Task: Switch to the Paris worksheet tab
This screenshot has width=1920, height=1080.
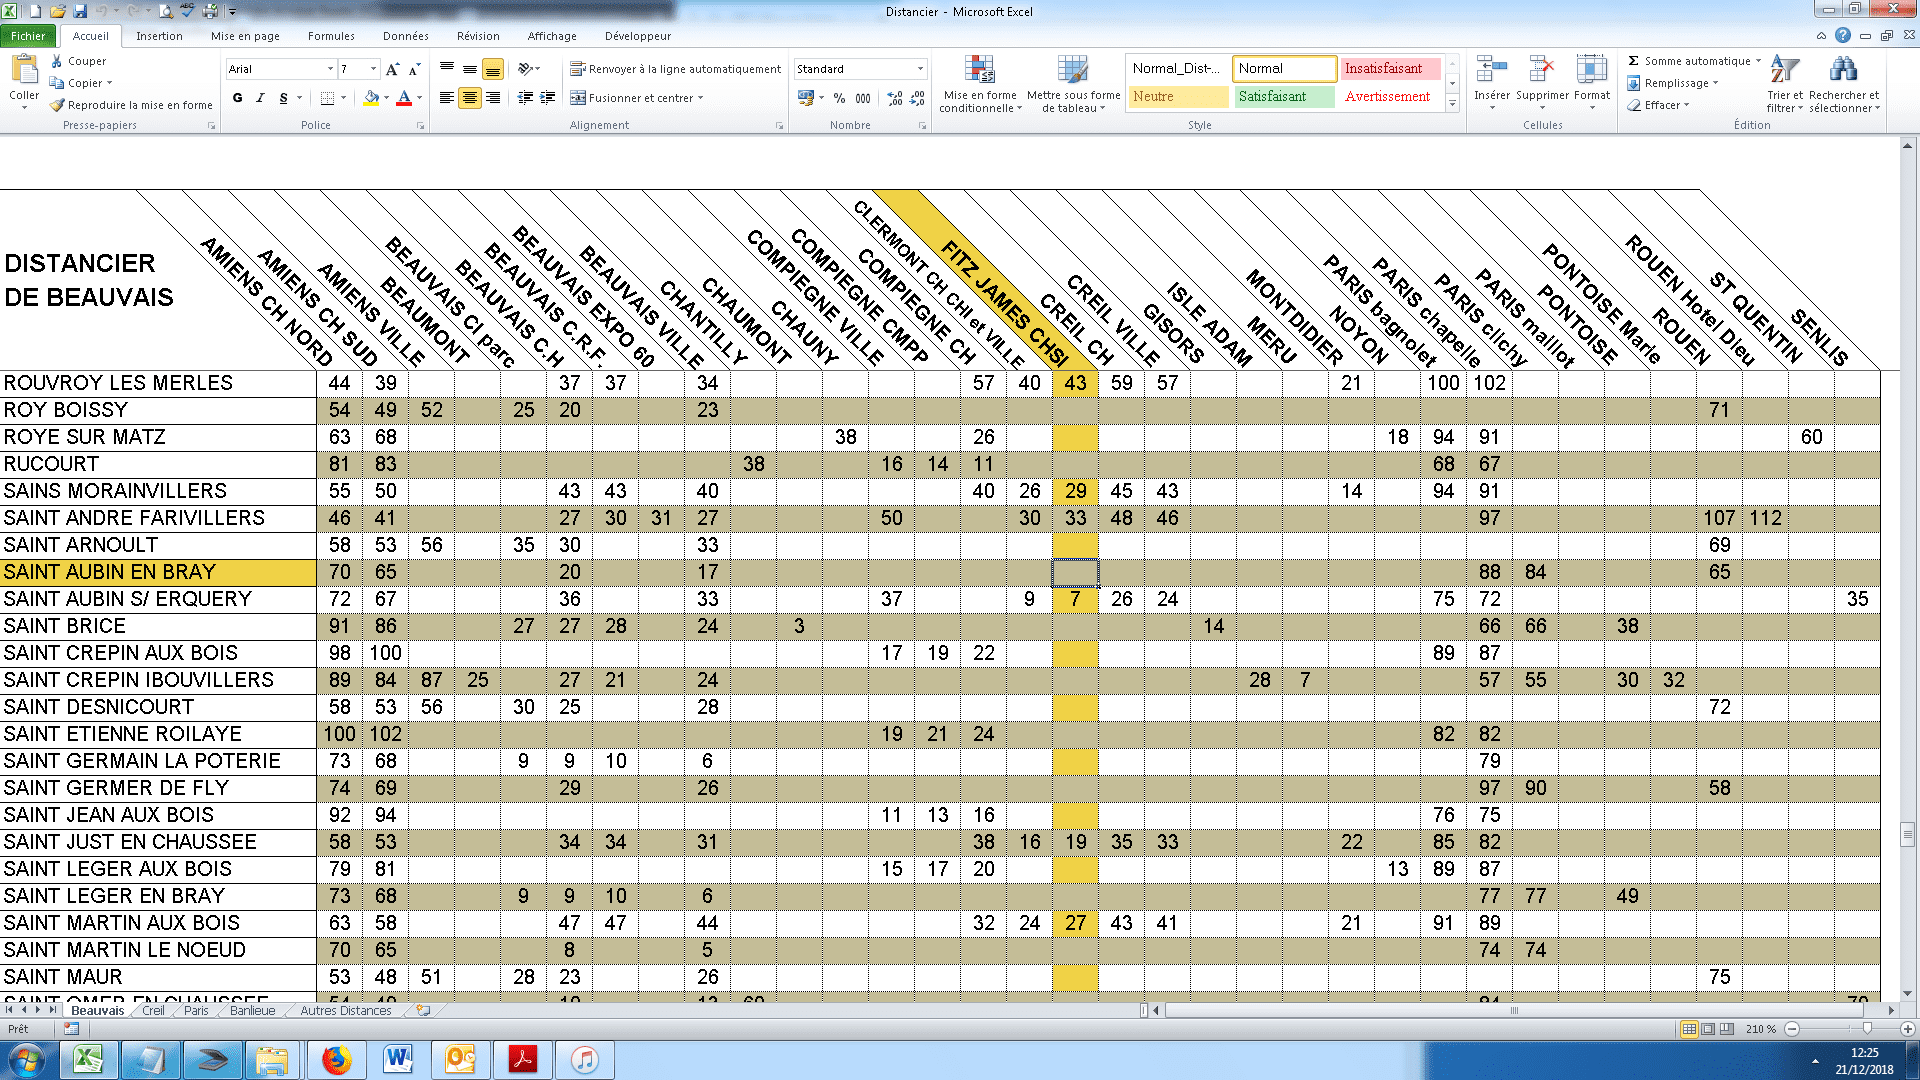Action: pos(196,1011)
